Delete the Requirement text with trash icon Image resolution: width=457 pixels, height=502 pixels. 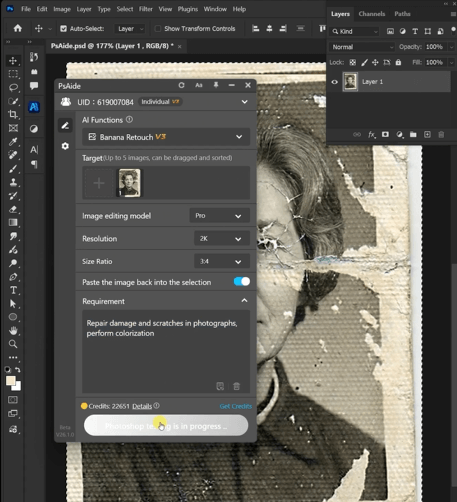click(x=236, y=386)
